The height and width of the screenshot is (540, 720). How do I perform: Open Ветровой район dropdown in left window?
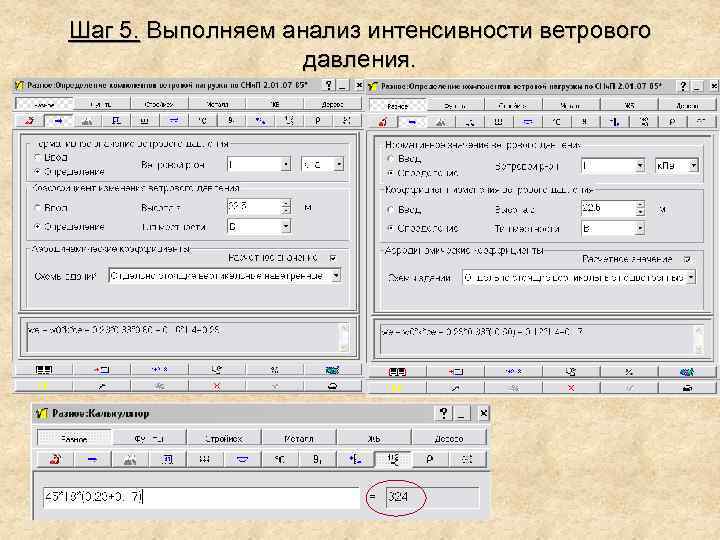coord(286,164)
